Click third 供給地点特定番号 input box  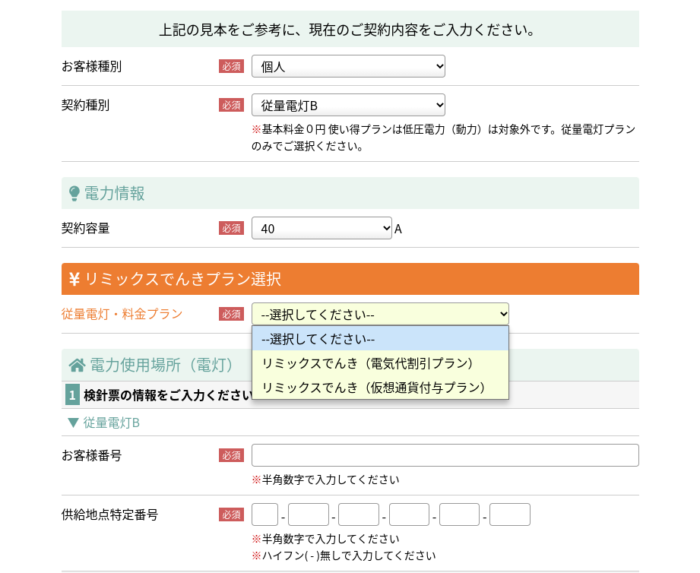pos(358,515)
